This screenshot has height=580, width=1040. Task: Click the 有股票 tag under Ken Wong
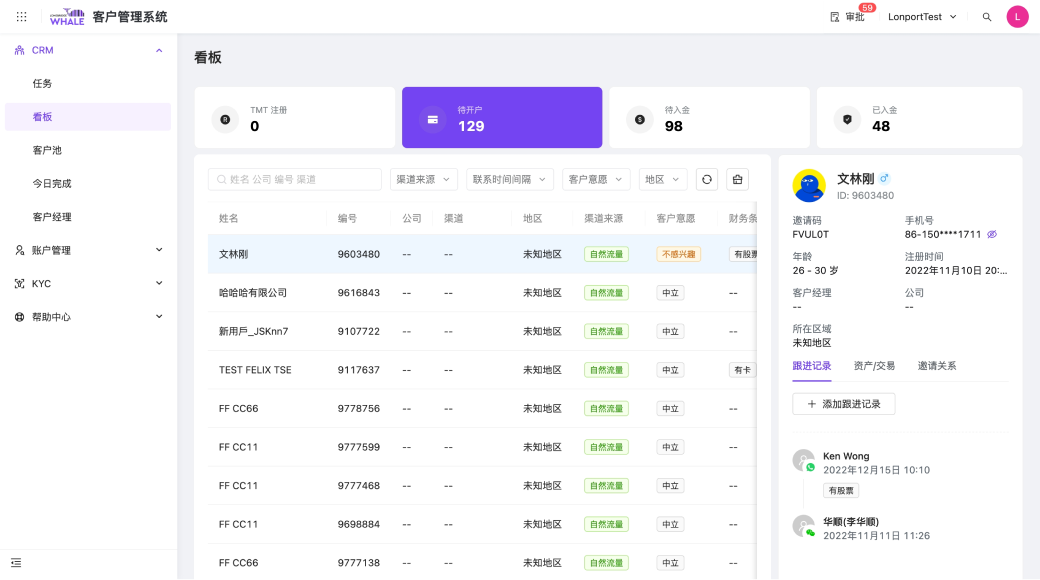[841, 490]
